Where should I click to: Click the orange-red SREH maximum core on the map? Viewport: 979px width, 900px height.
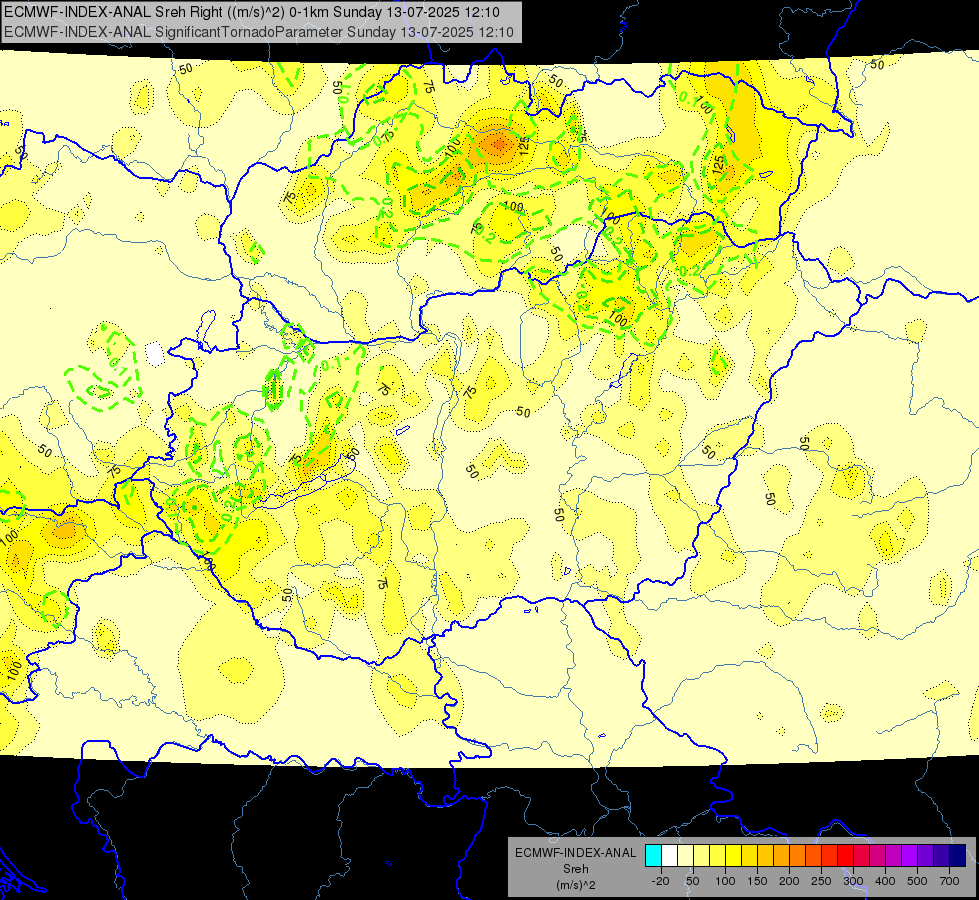coord(498,146)
